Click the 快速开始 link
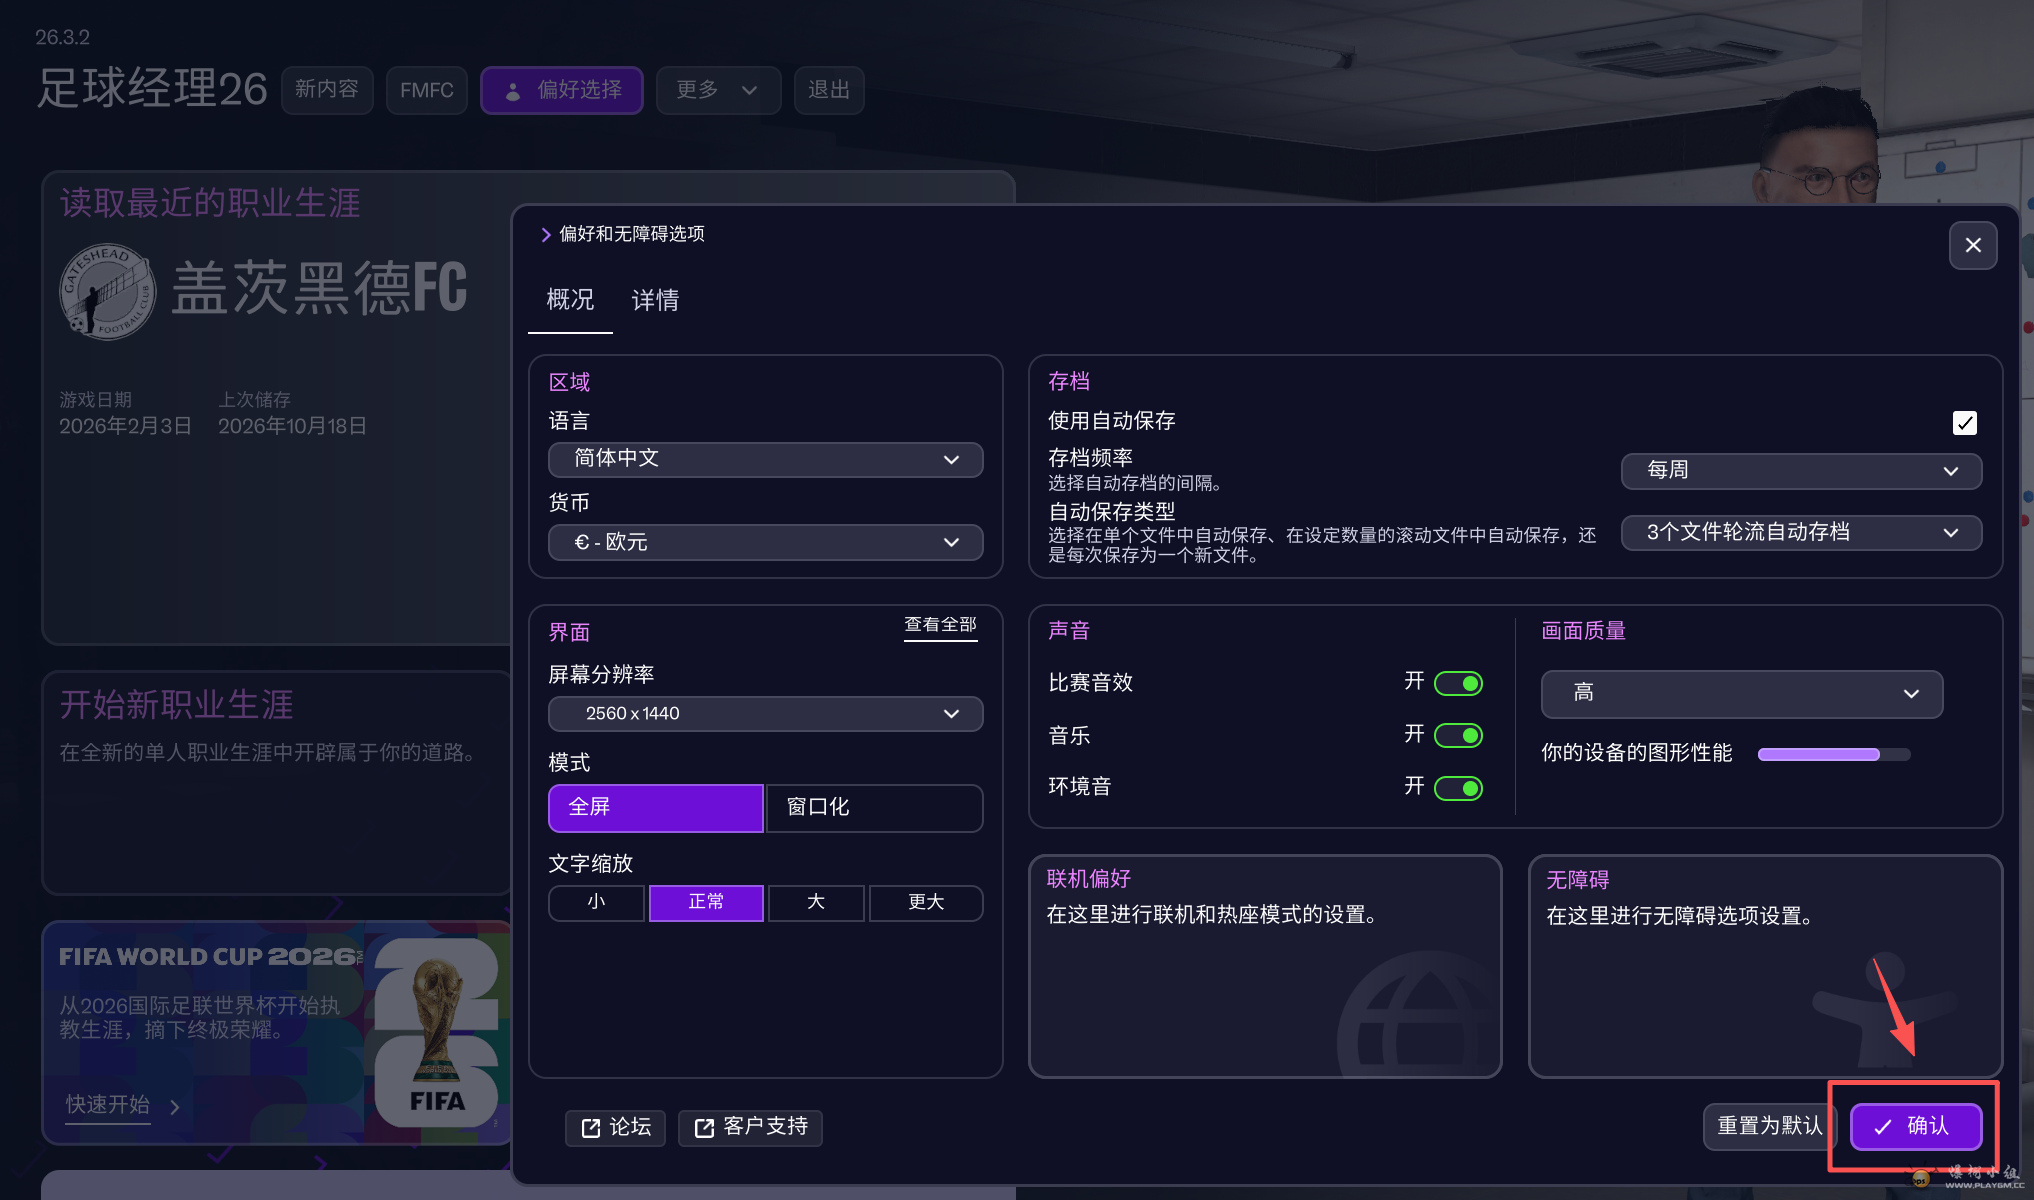Screen dimensions: 2034x1200 (x=108, y=1105)
